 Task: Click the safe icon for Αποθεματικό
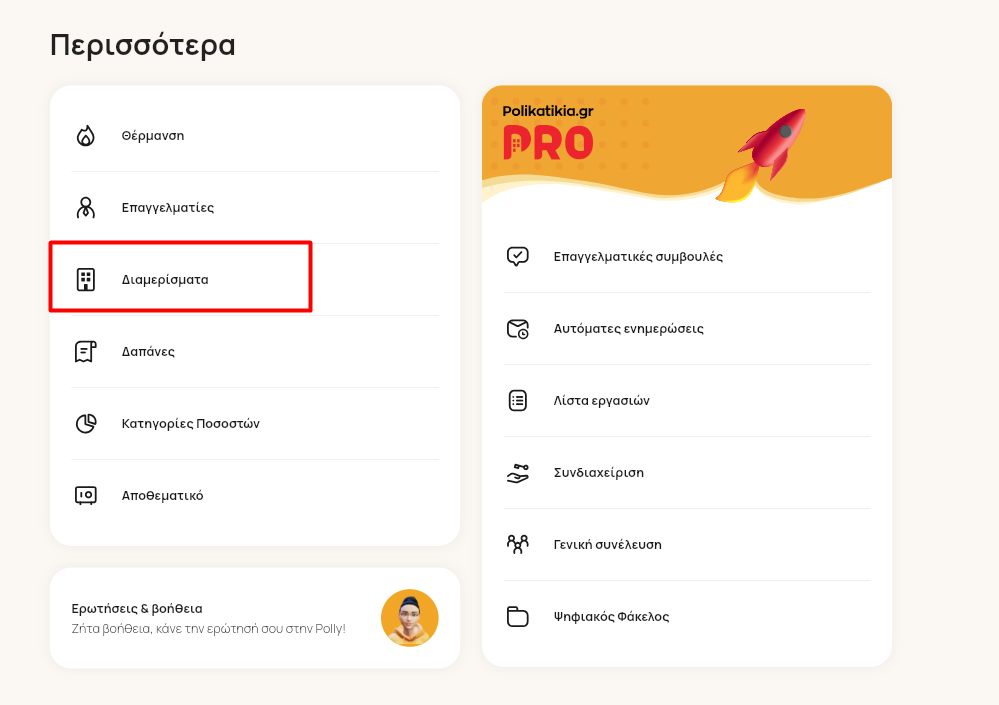coord(85,495)
